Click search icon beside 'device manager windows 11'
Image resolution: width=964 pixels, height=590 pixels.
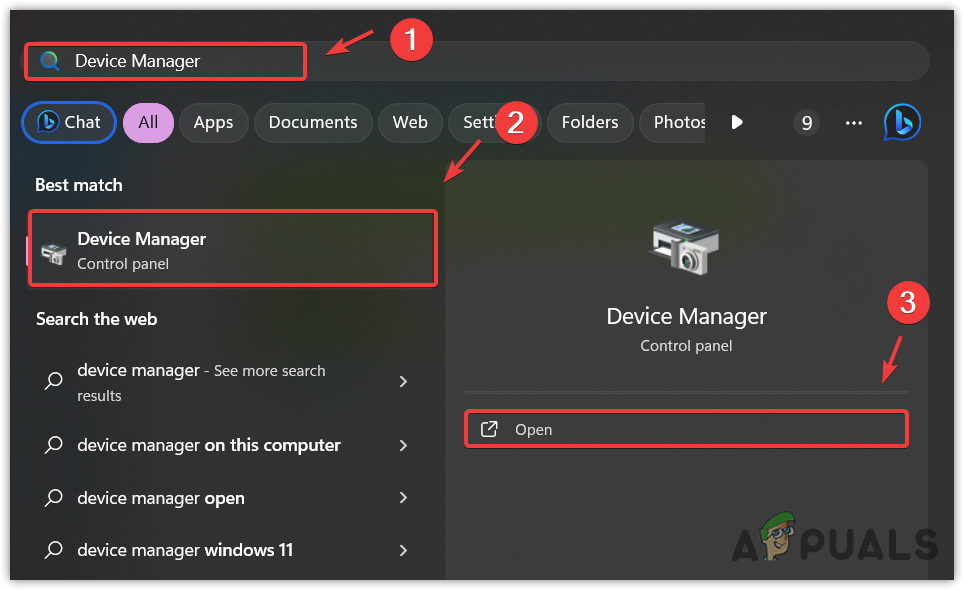54,550
